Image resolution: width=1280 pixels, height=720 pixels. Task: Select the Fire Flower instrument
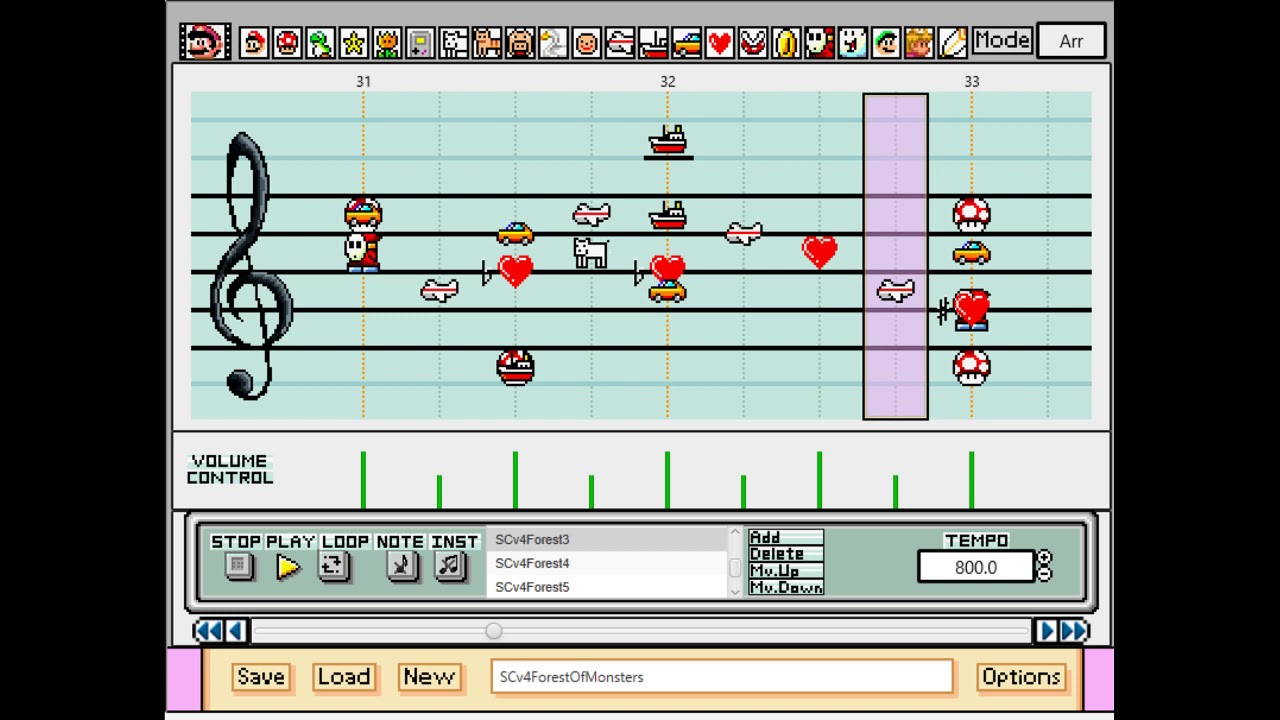pos(387,42)
